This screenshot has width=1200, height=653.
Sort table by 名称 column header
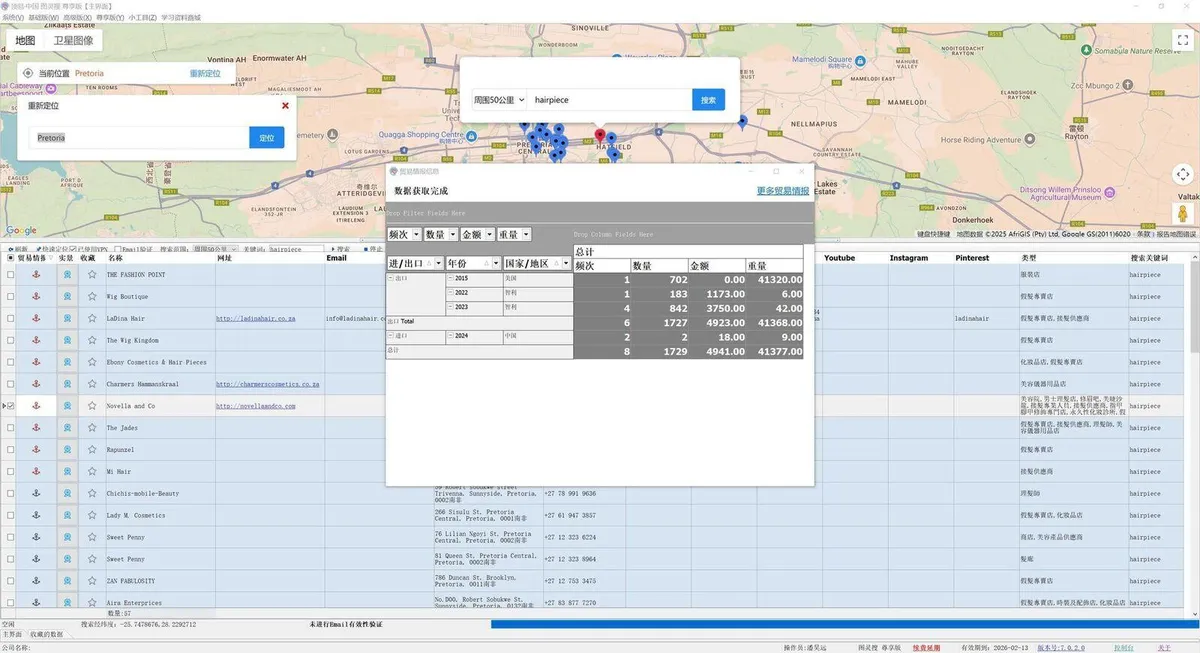coord(160,258)
